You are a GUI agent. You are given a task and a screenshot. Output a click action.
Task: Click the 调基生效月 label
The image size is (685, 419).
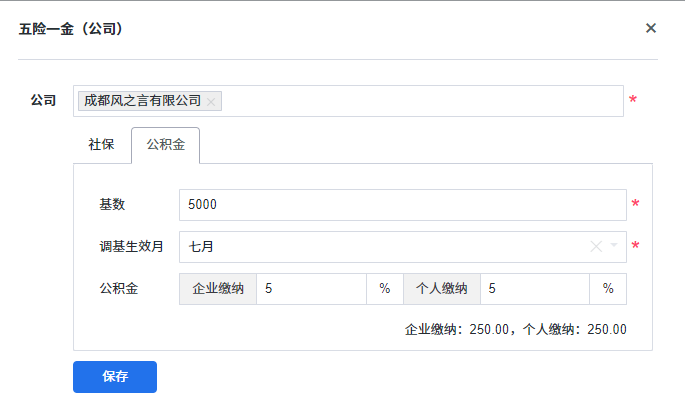pyautogui.click(x=131, y=246)
